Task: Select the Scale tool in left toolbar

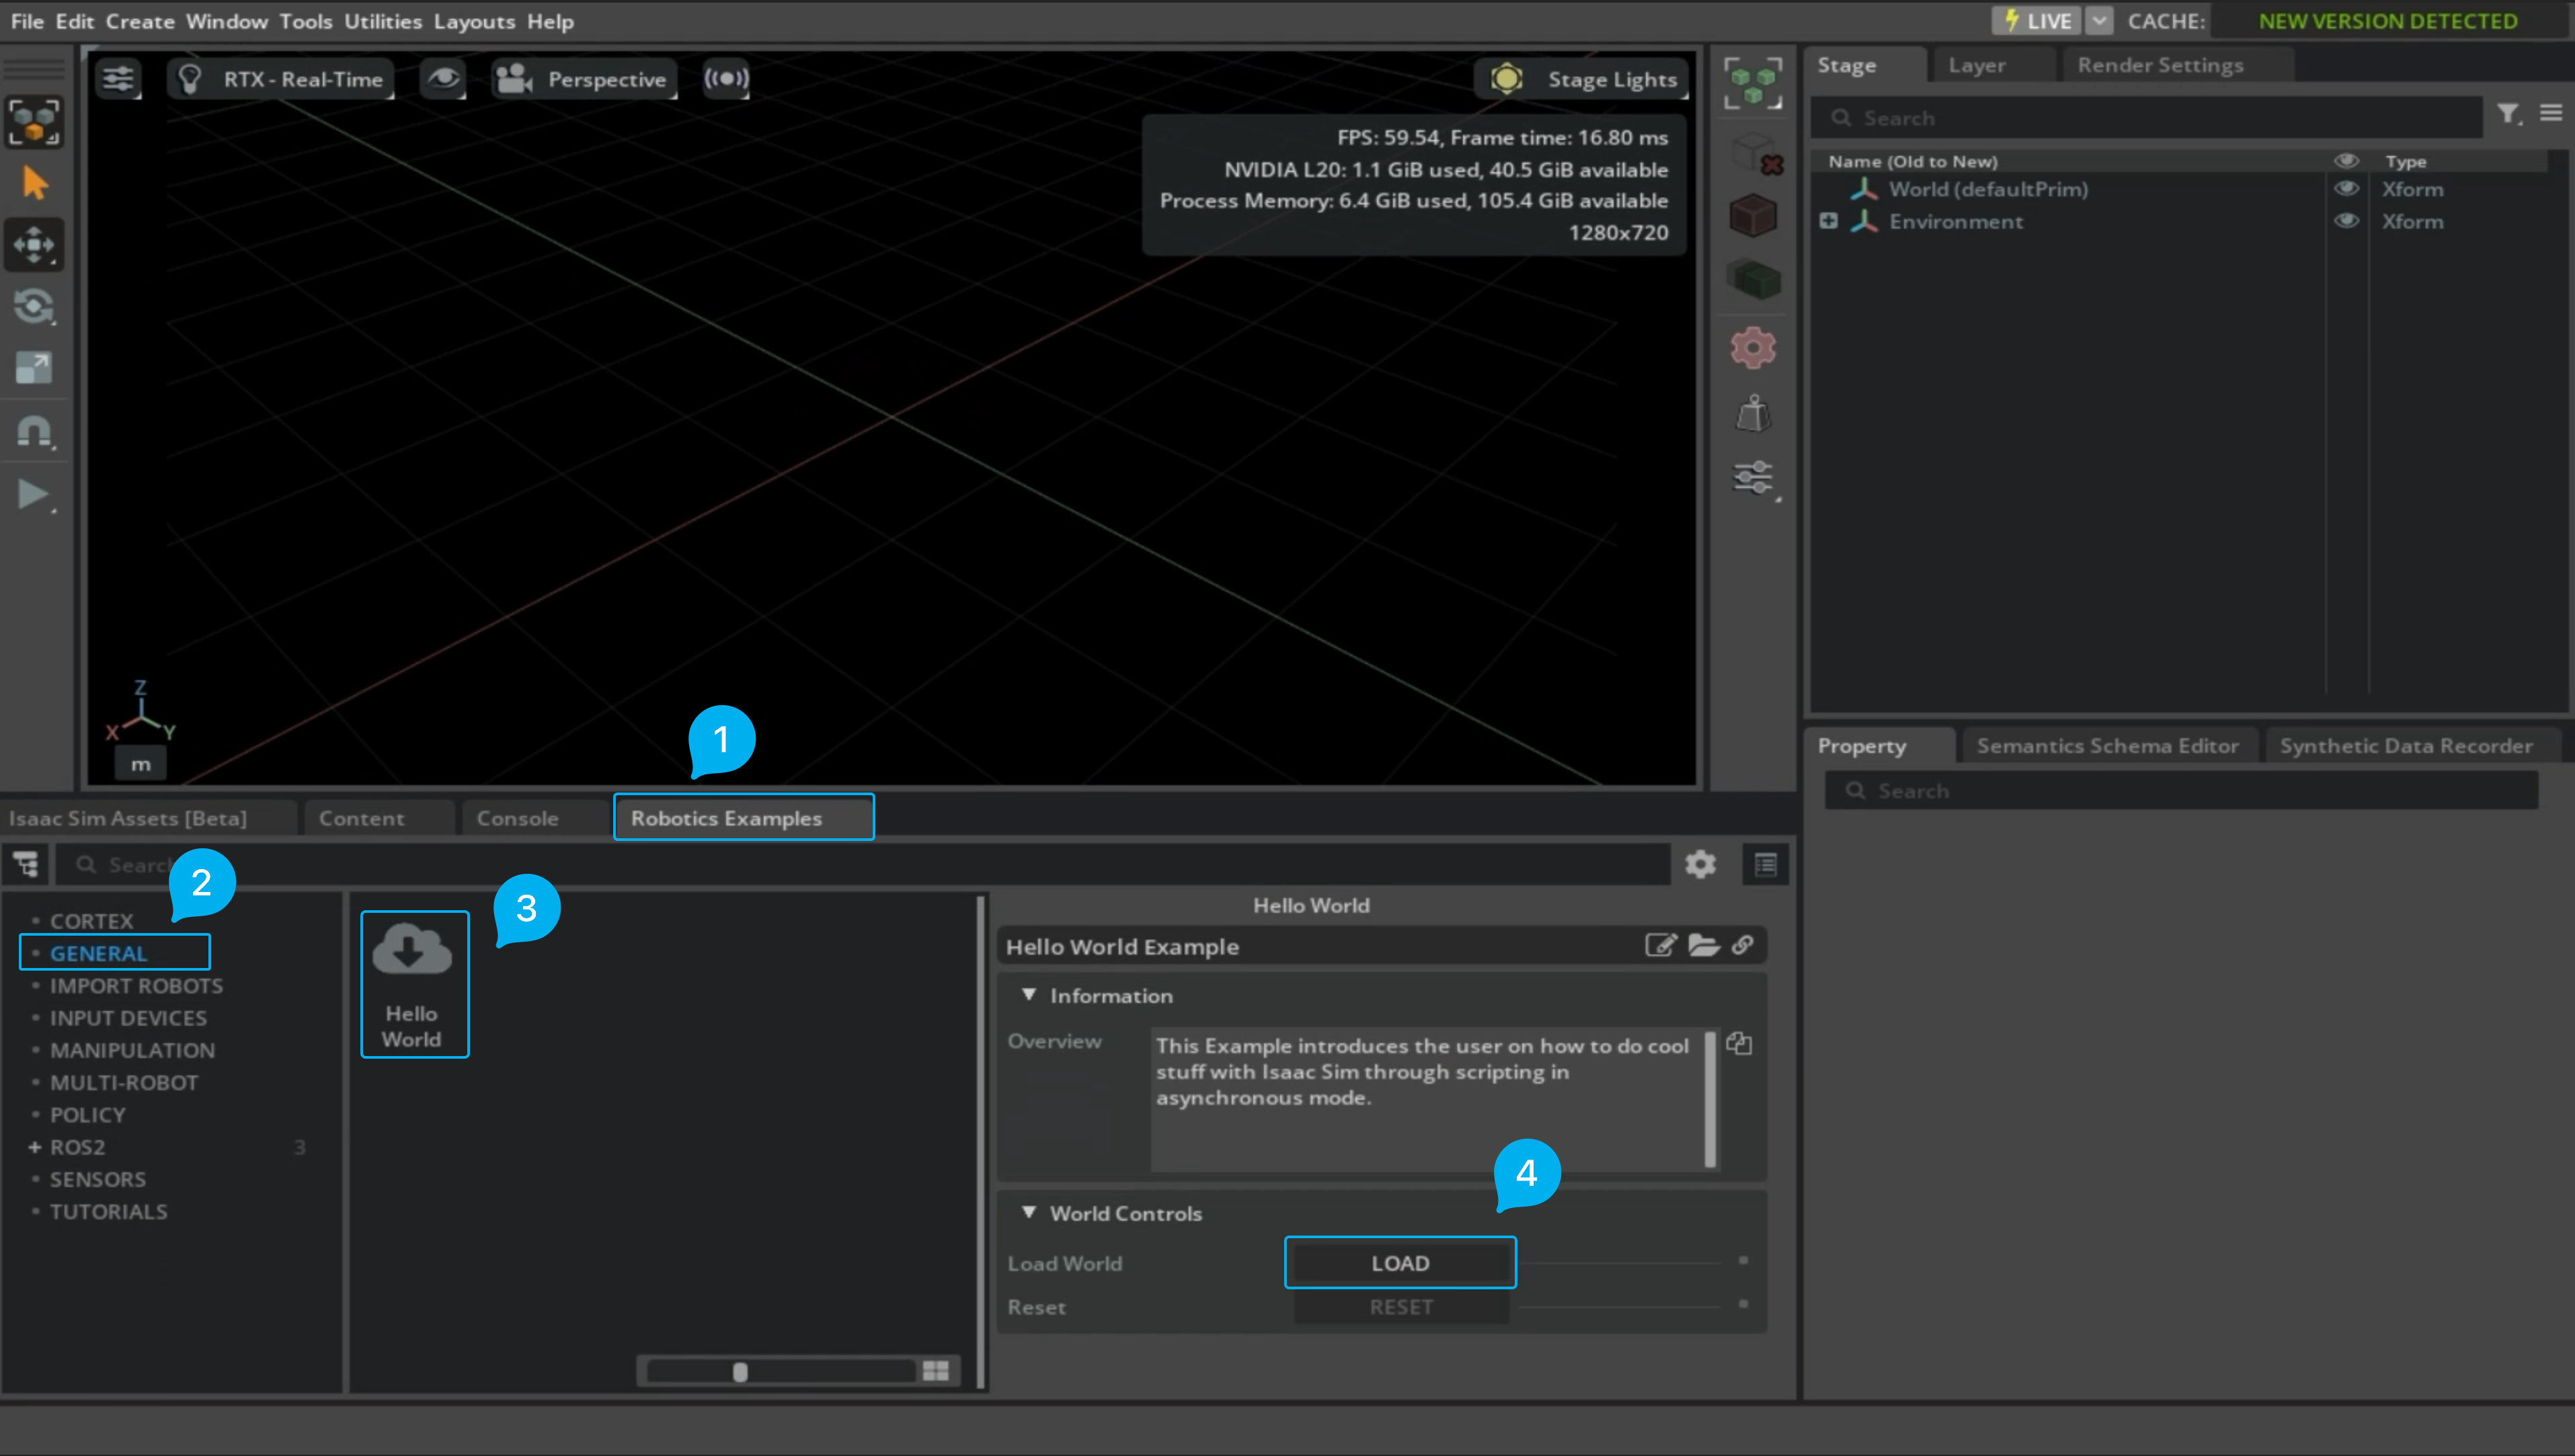Action: (34, 368)
